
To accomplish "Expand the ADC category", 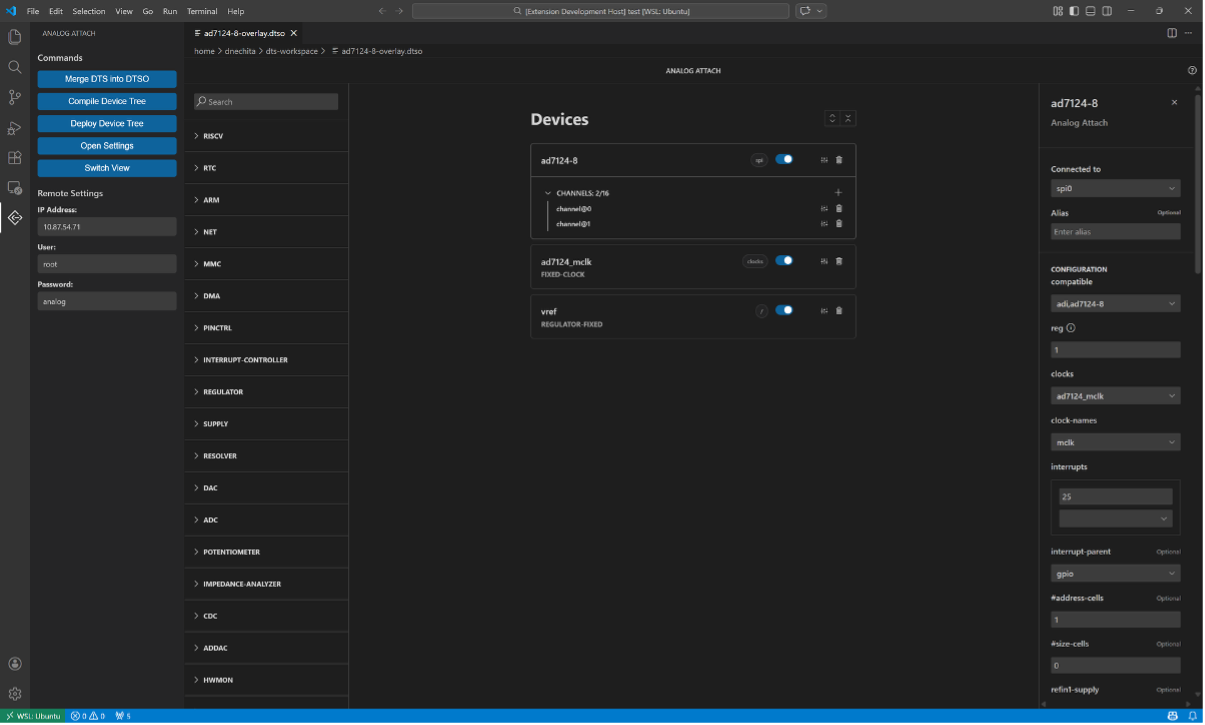I will tap(266, 520).
